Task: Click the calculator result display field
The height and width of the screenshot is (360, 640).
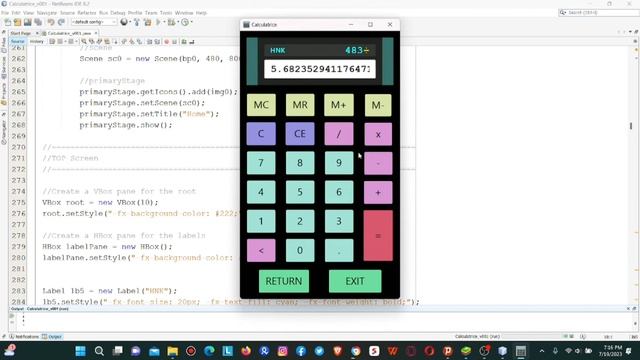Action: (x=320, y=69)
